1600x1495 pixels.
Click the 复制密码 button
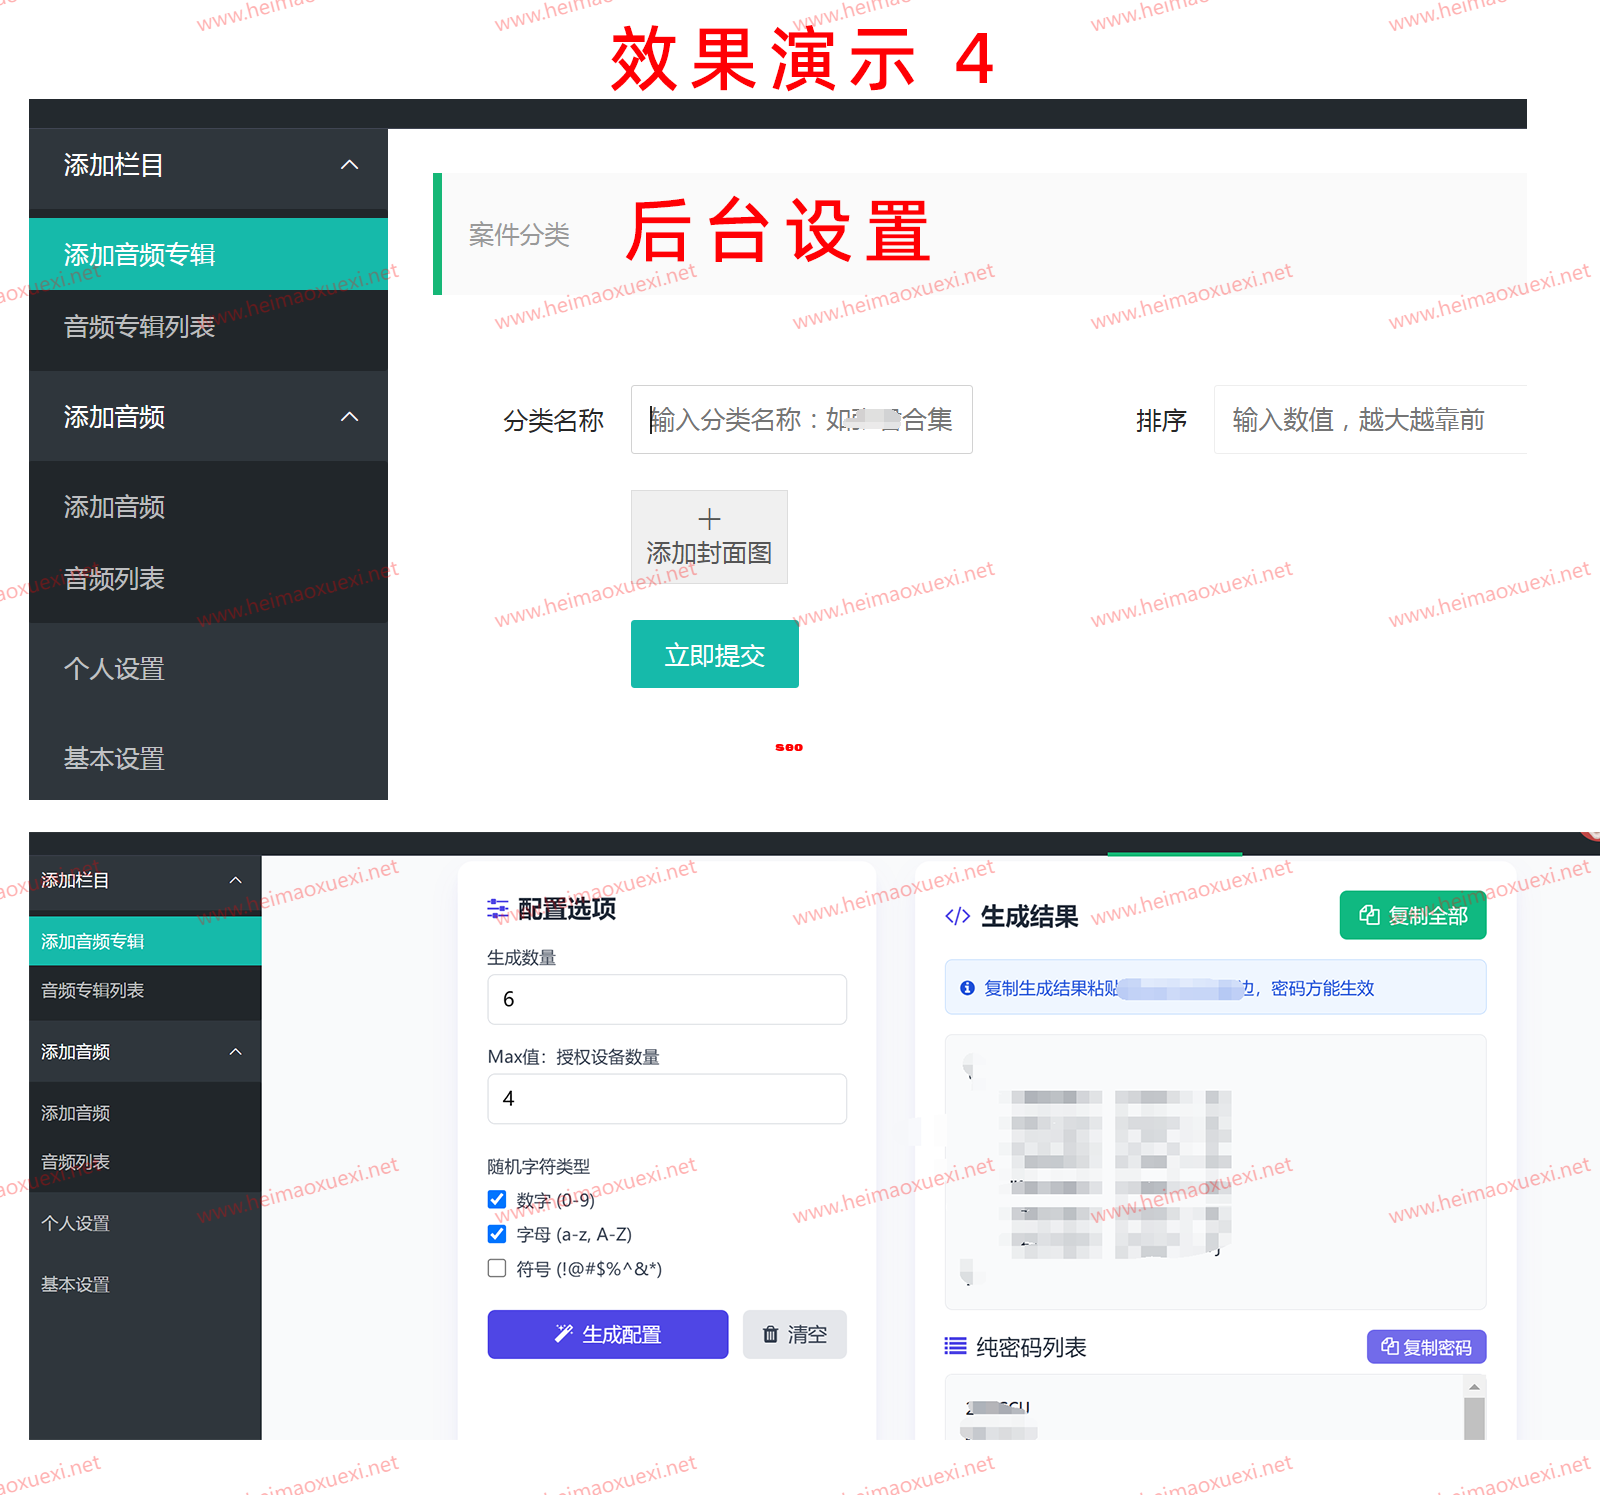coord(1426,1346)
